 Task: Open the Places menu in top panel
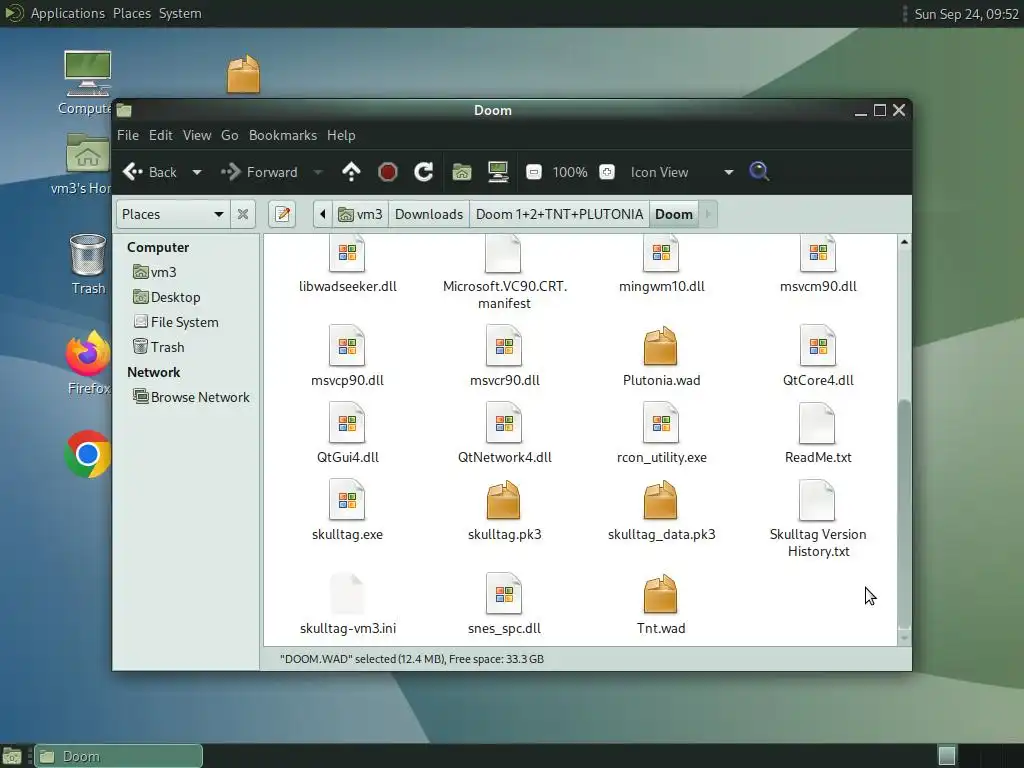[x=132, y=13]
